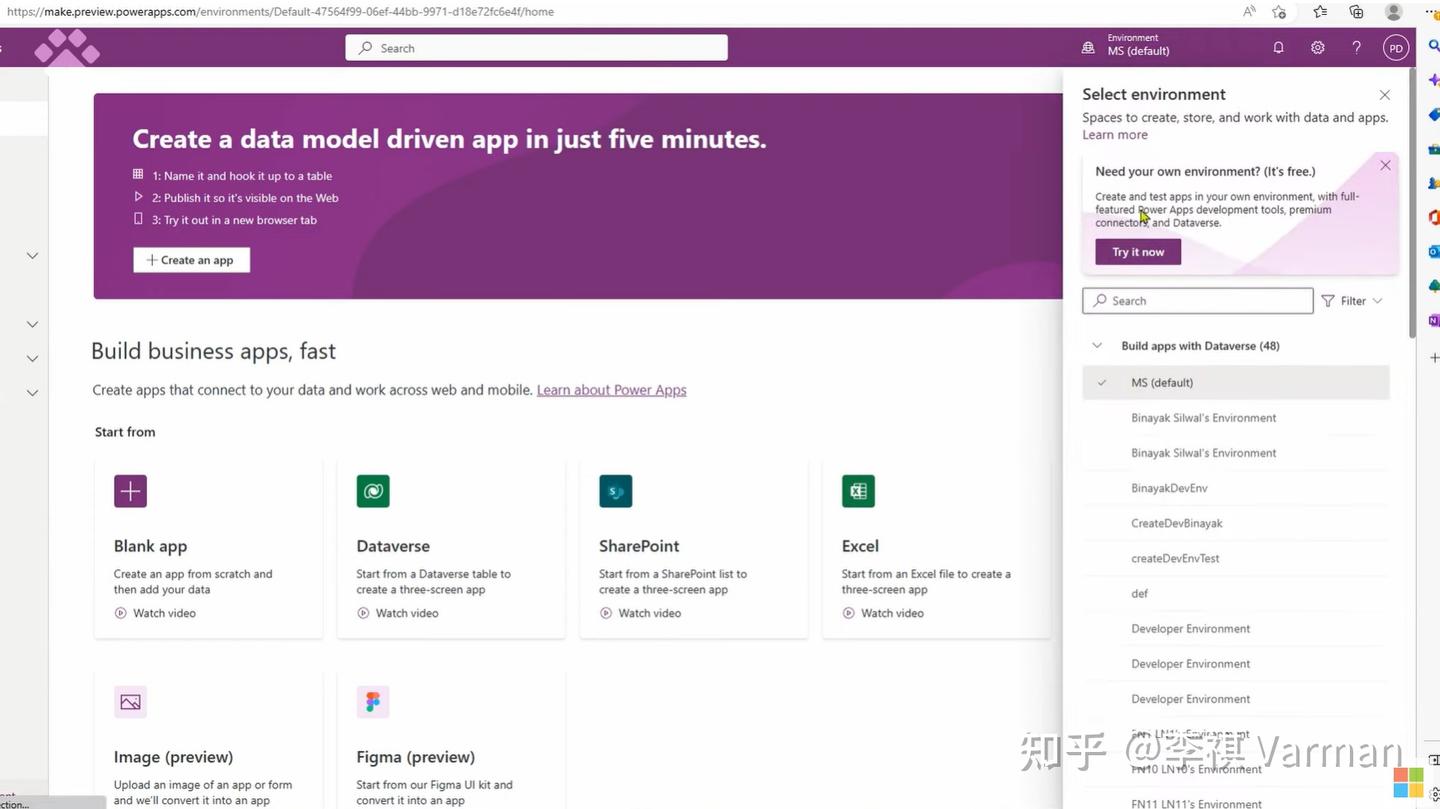
Task: Open the Outlook icon in Edge sidebar
Action: (x=1433, y=251)
